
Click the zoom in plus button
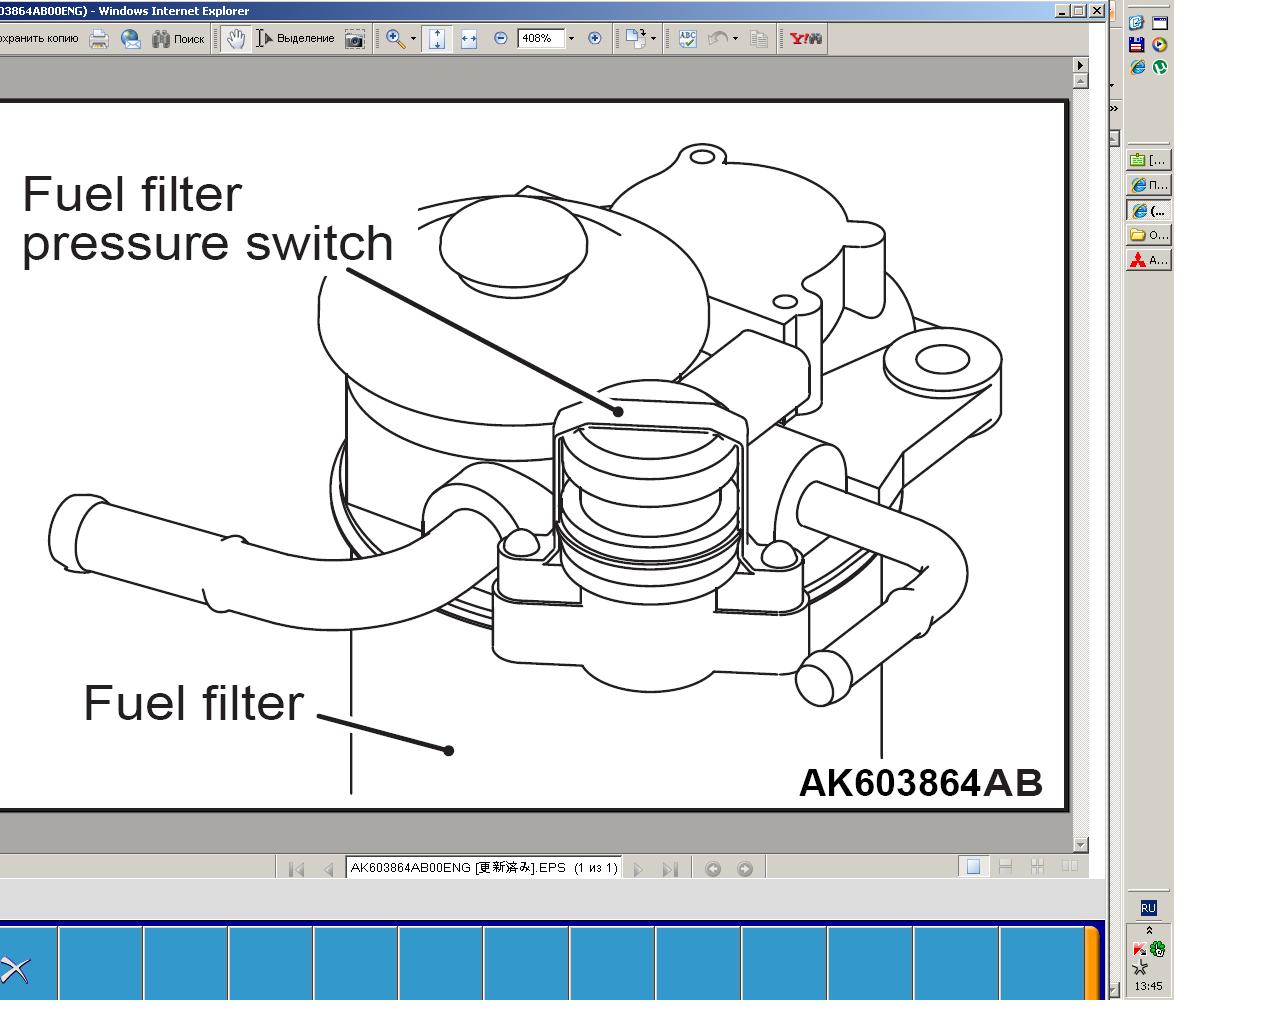[595, 39]
